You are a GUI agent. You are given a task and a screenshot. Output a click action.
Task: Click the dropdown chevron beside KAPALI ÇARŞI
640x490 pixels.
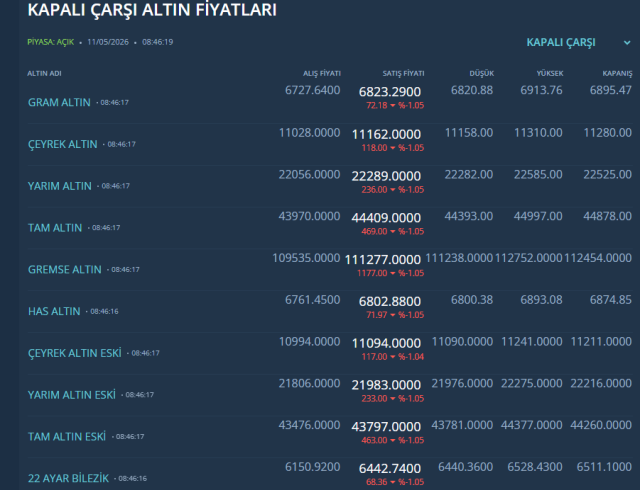pyautogui.click(x=627, y=42)
